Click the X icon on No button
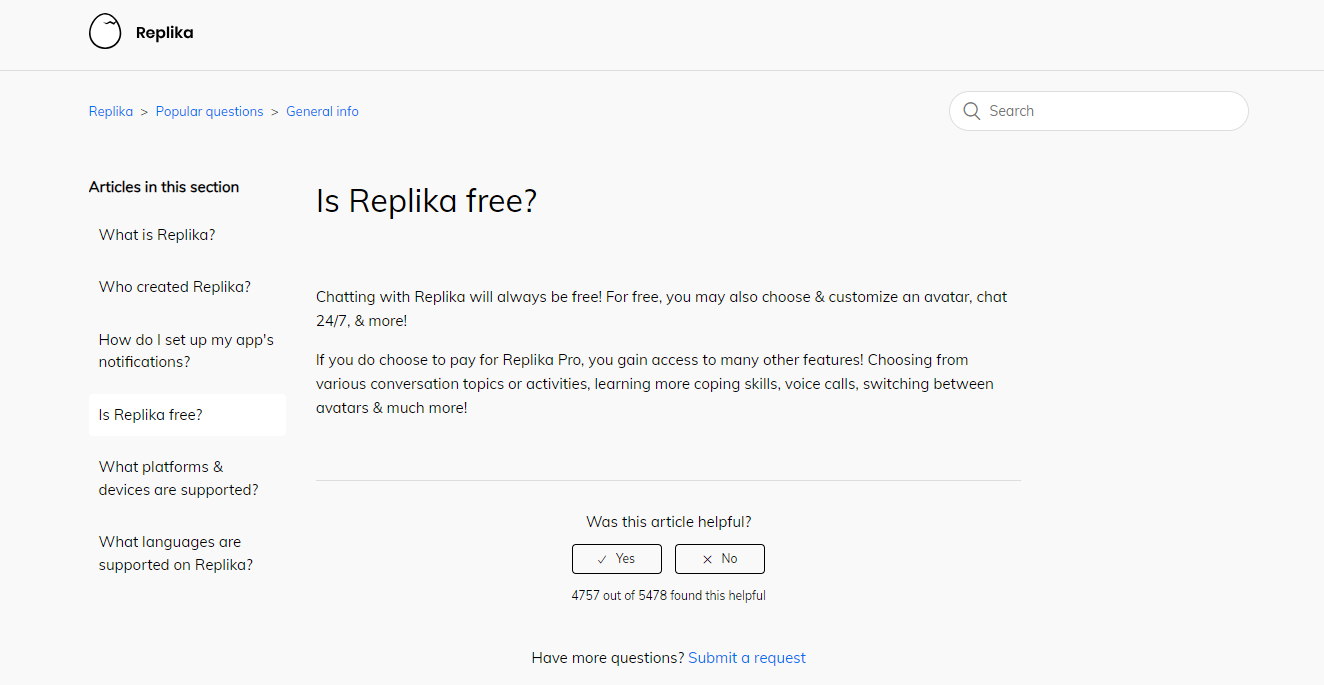 [707, 559]
